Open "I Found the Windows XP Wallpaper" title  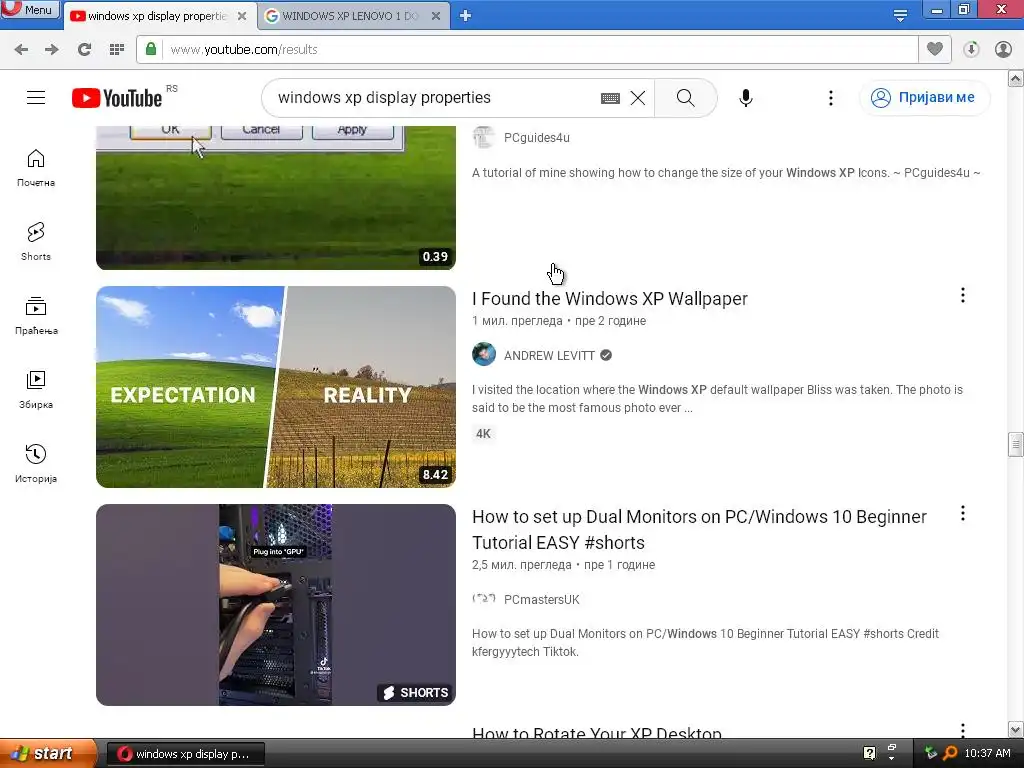609,298
